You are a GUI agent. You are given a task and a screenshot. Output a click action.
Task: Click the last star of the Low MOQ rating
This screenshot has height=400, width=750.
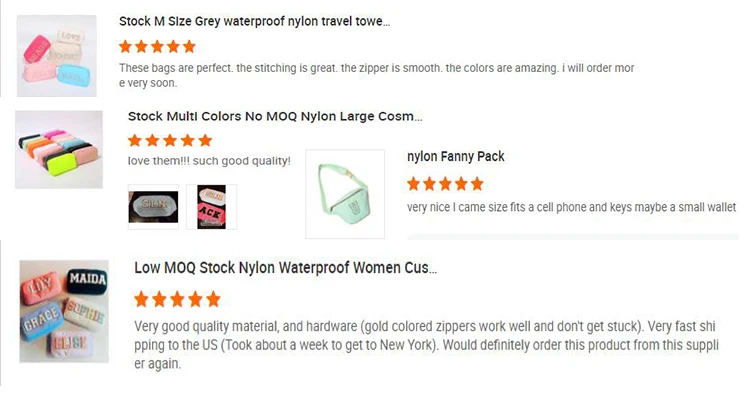(x=212, y=299)
